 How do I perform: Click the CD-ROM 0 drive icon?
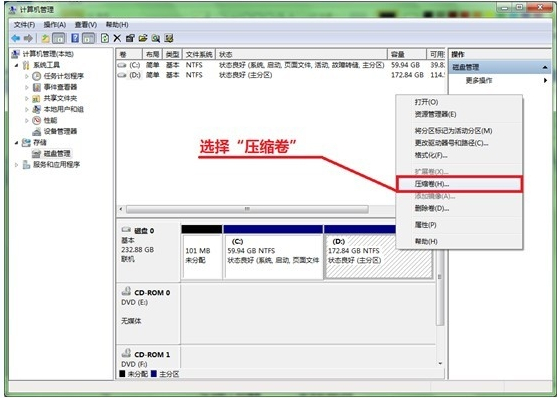[x=126, y=292]
